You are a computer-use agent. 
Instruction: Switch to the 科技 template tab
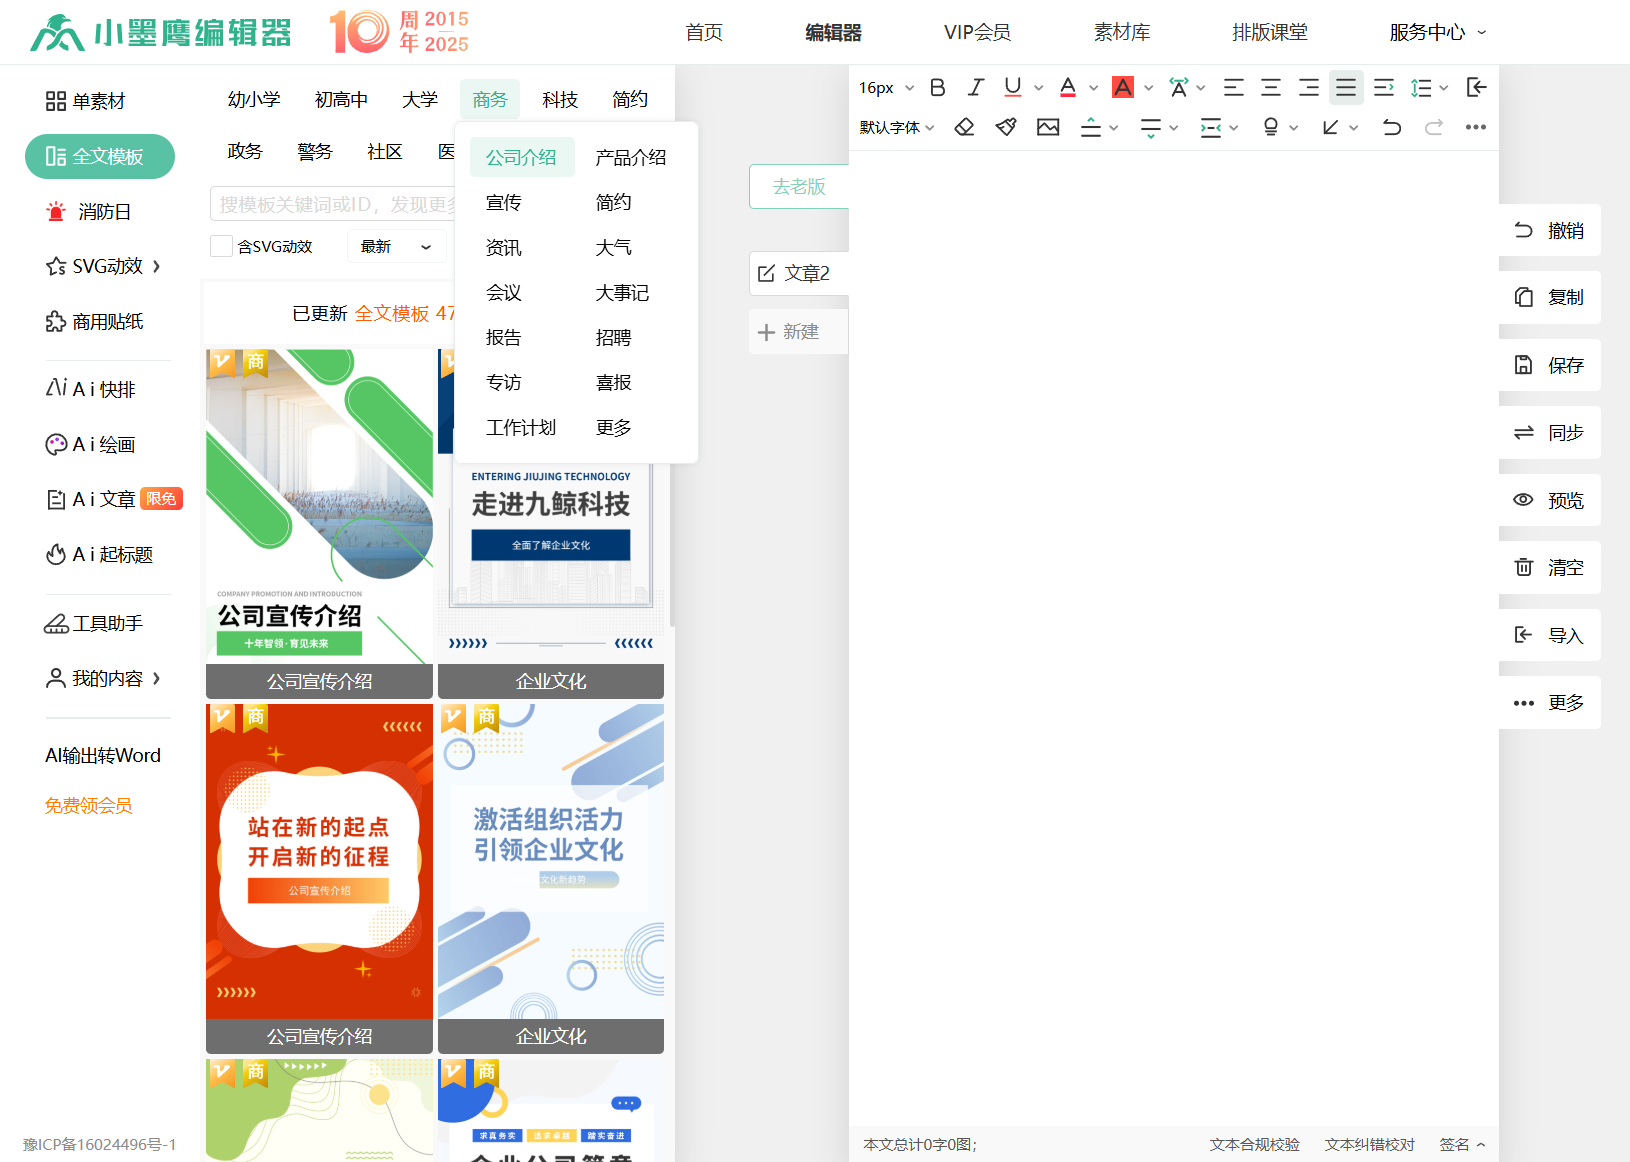(x=560, y=100)
